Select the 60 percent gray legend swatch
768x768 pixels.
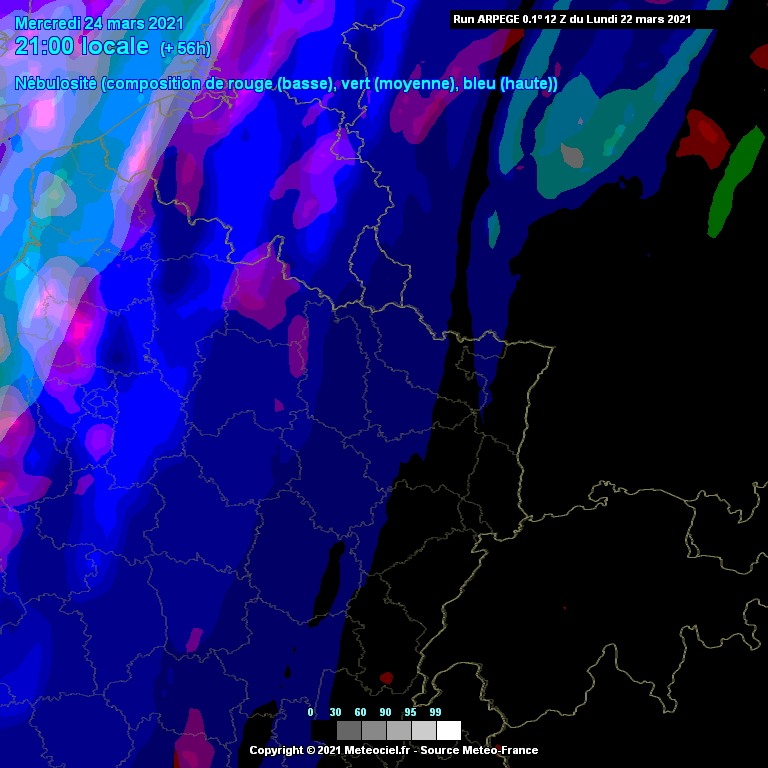374,730
